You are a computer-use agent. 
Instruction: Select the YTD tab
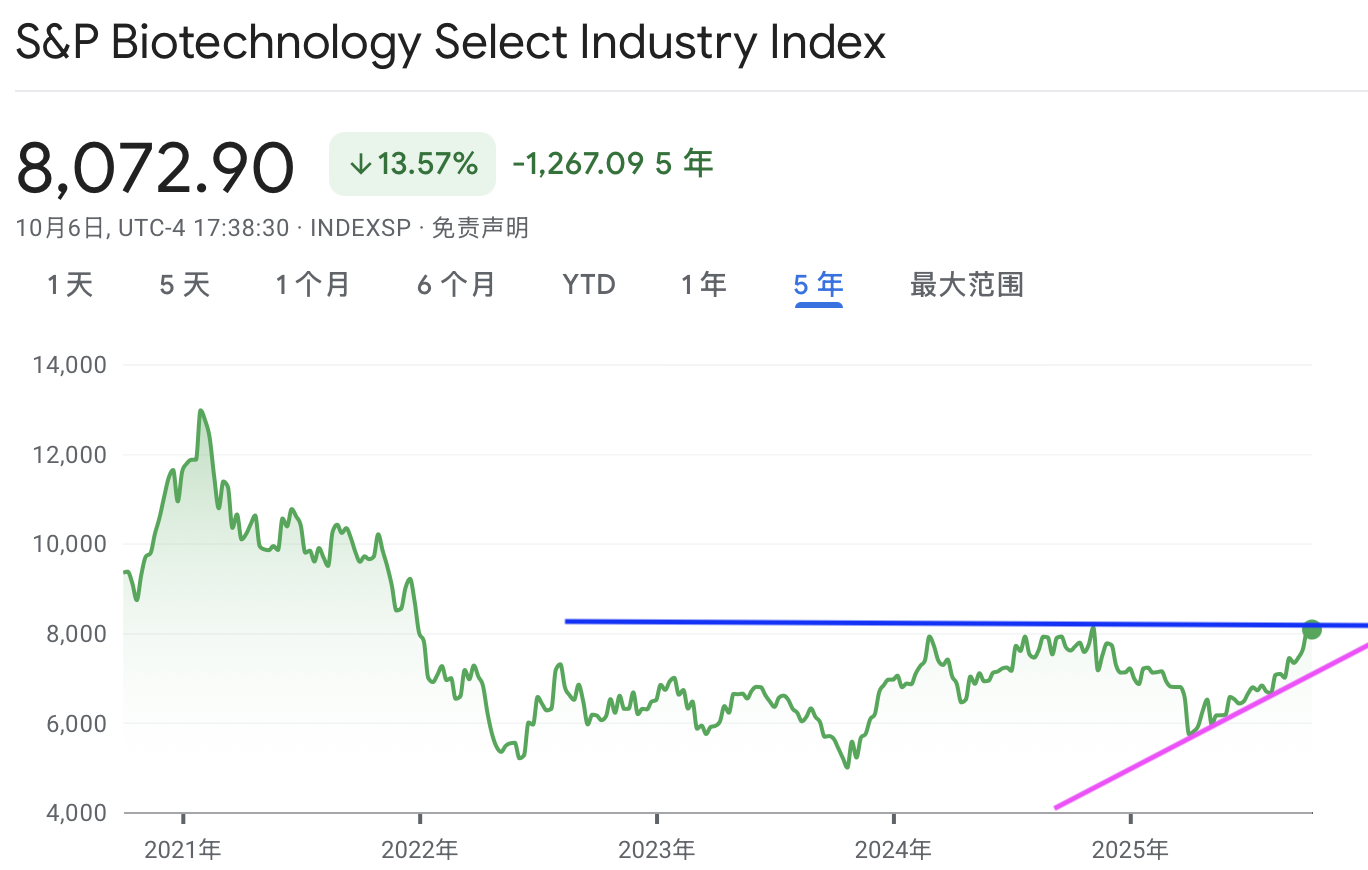click(x=588, y=285)
